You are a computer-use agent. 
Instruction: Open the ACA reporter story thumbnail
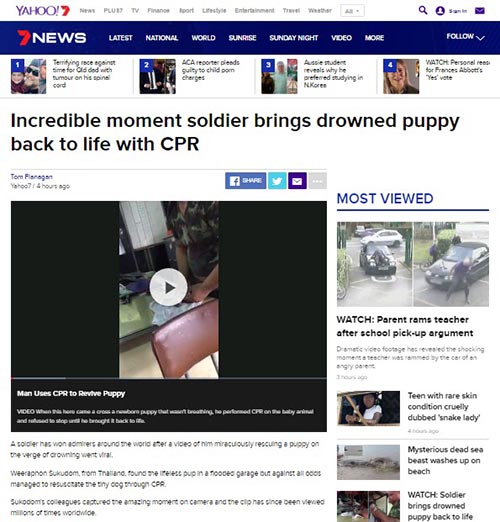click(157, 76)
